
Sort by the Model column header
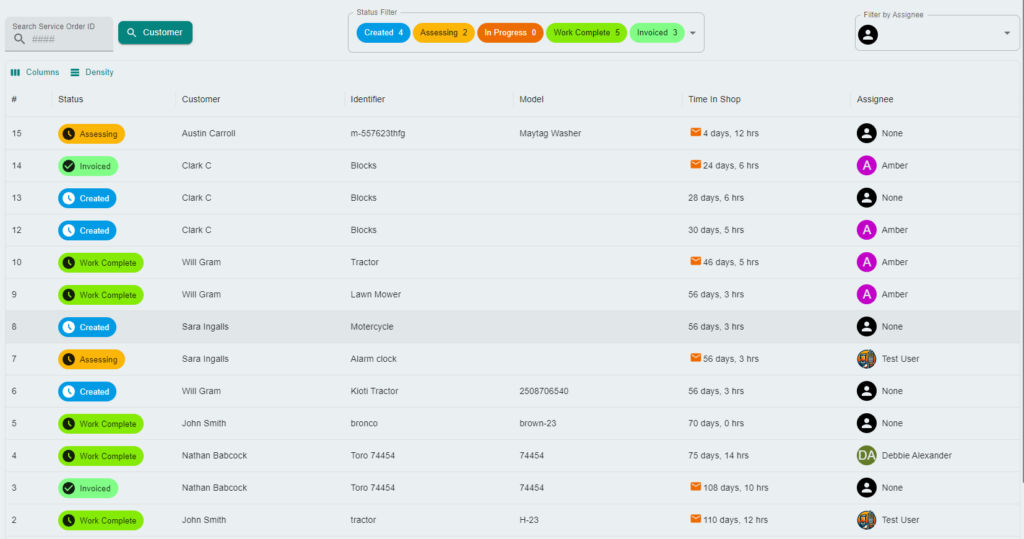coord(532,99)
